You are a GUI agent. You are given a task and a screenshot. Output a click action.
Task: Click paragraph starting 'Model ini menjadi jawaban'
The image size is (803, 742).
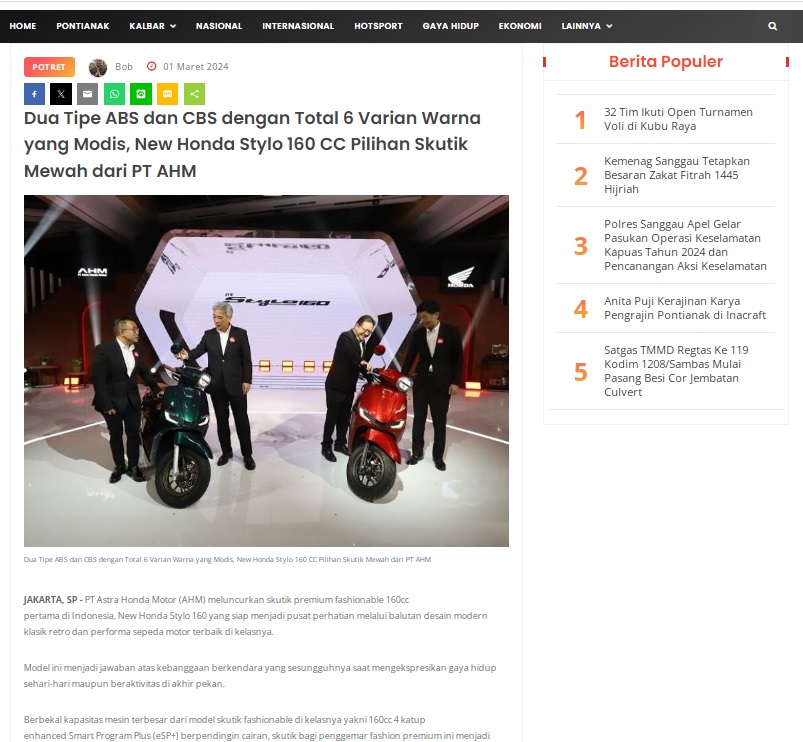point(260,675)
